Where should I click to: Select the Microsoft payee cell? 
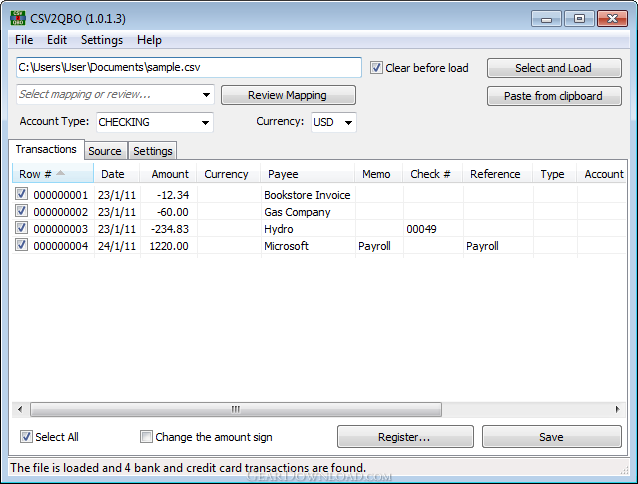point(308,246)
